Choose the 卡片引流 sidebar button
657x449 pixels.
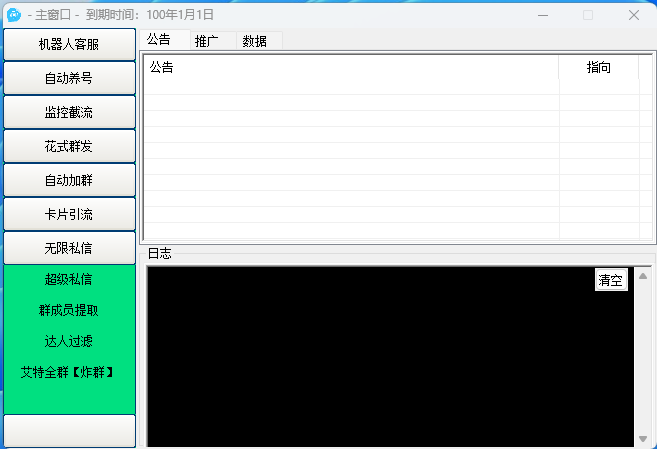[69, 214]
